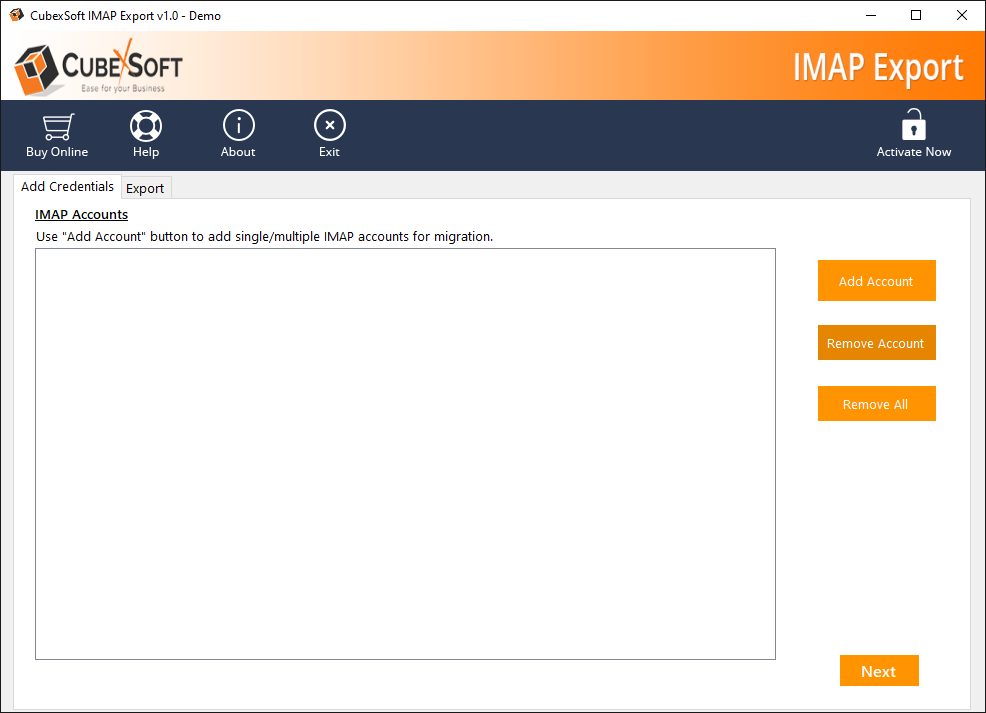Switch to the Export tab

145,189
